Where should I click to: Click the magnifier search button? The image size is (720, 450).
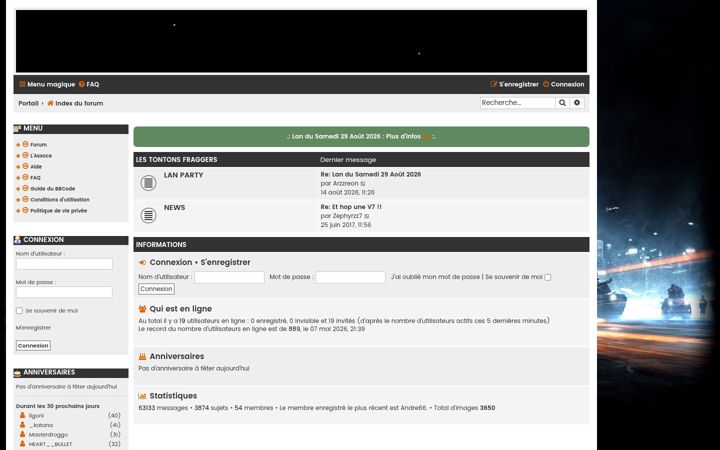[562, 103]
